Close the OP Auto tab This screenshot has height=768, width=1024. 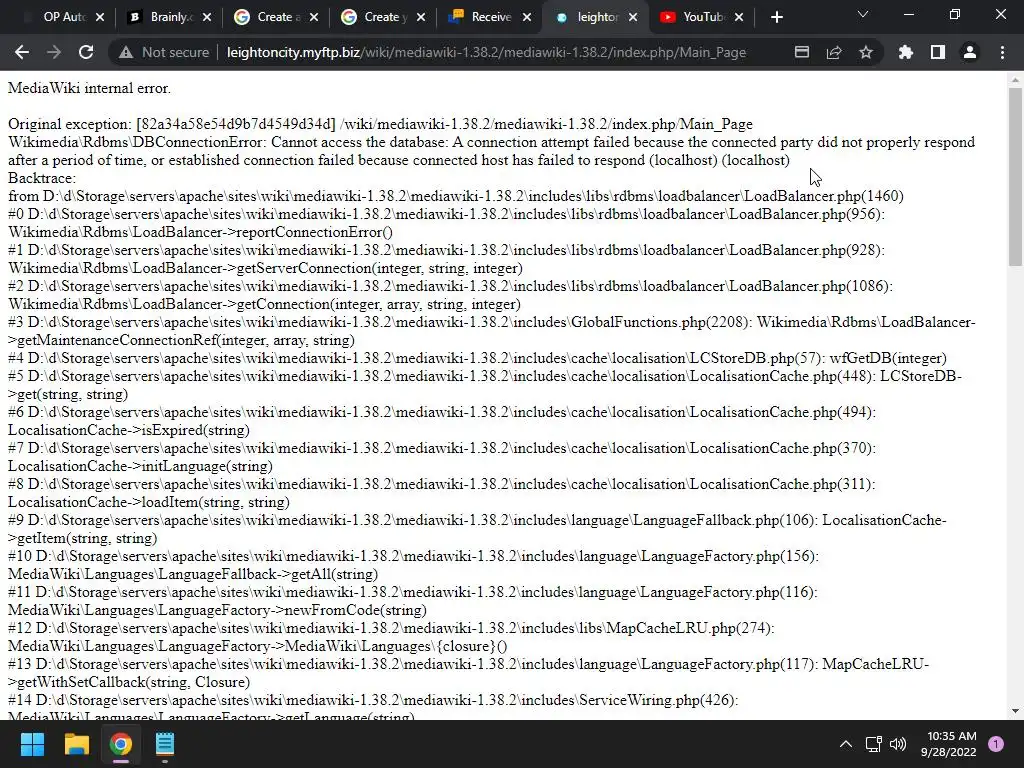point(100,18)
